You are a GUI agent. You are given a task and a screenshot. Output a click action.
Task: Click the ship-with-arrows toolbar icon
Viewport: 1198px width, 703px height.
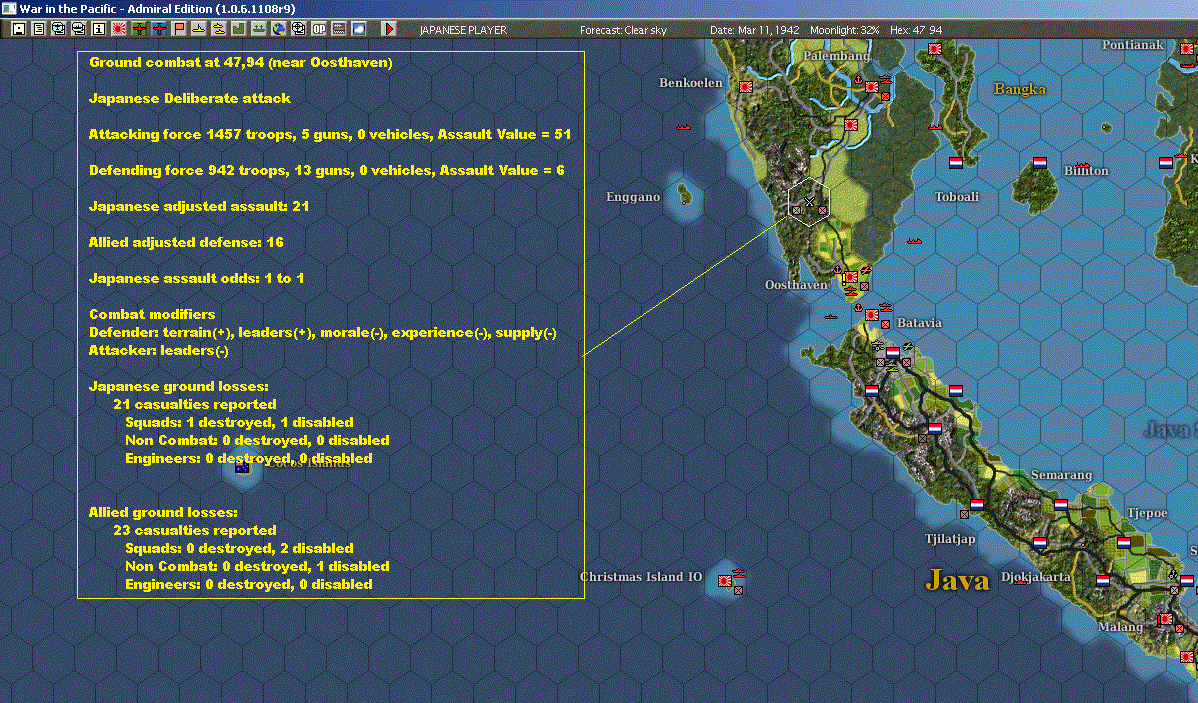pos(258,29)
